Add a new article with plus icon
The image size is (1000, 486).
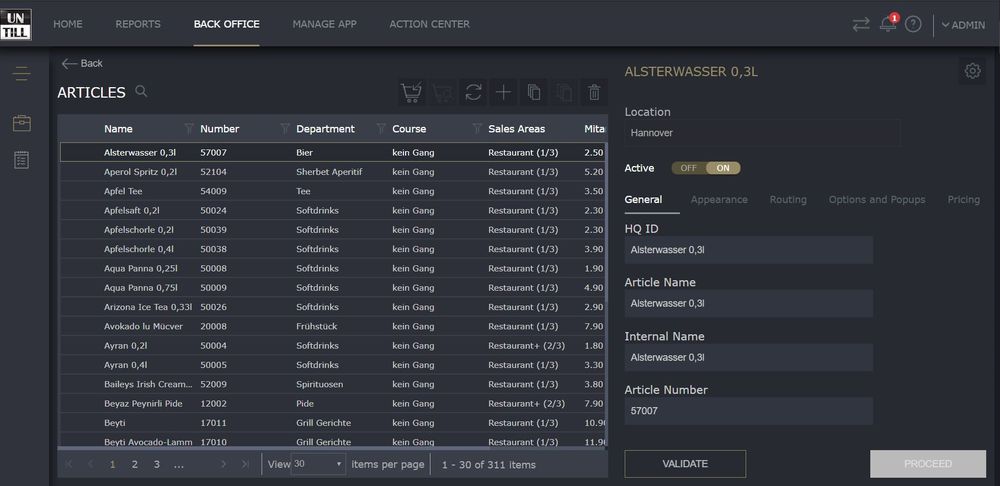click(503, 92)
